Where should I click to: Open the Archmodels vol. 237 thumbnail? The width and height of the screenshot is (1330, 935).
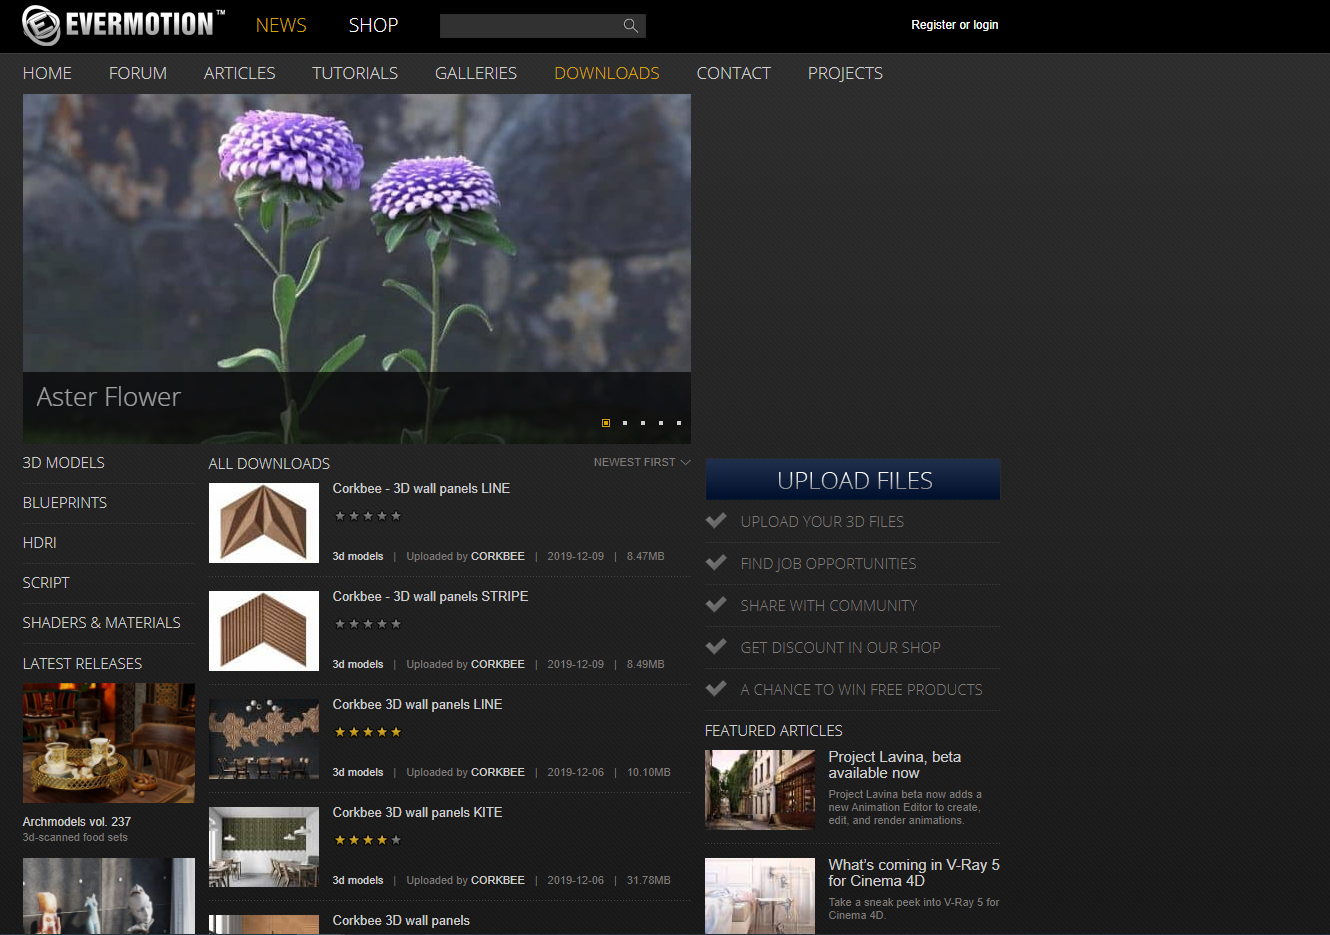pyautogui.click(x=109, y=743)
